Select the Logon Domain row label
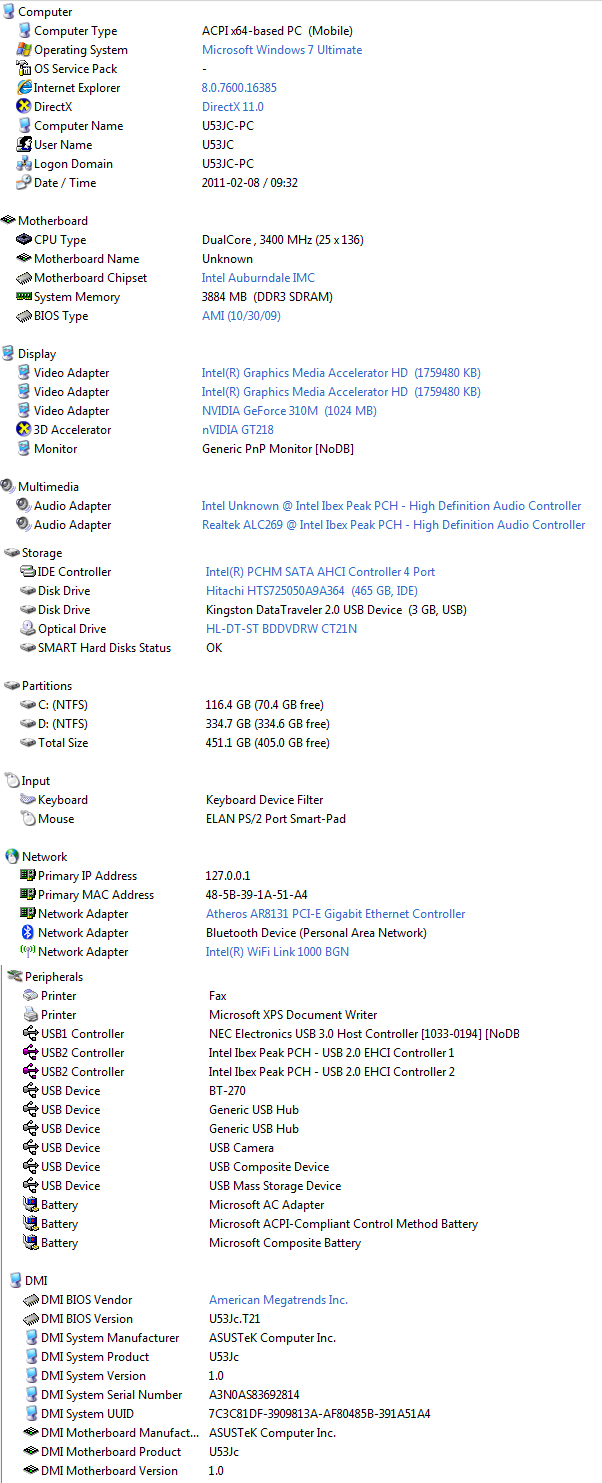This screenshot has width=602, height=1483. [73, 164]
